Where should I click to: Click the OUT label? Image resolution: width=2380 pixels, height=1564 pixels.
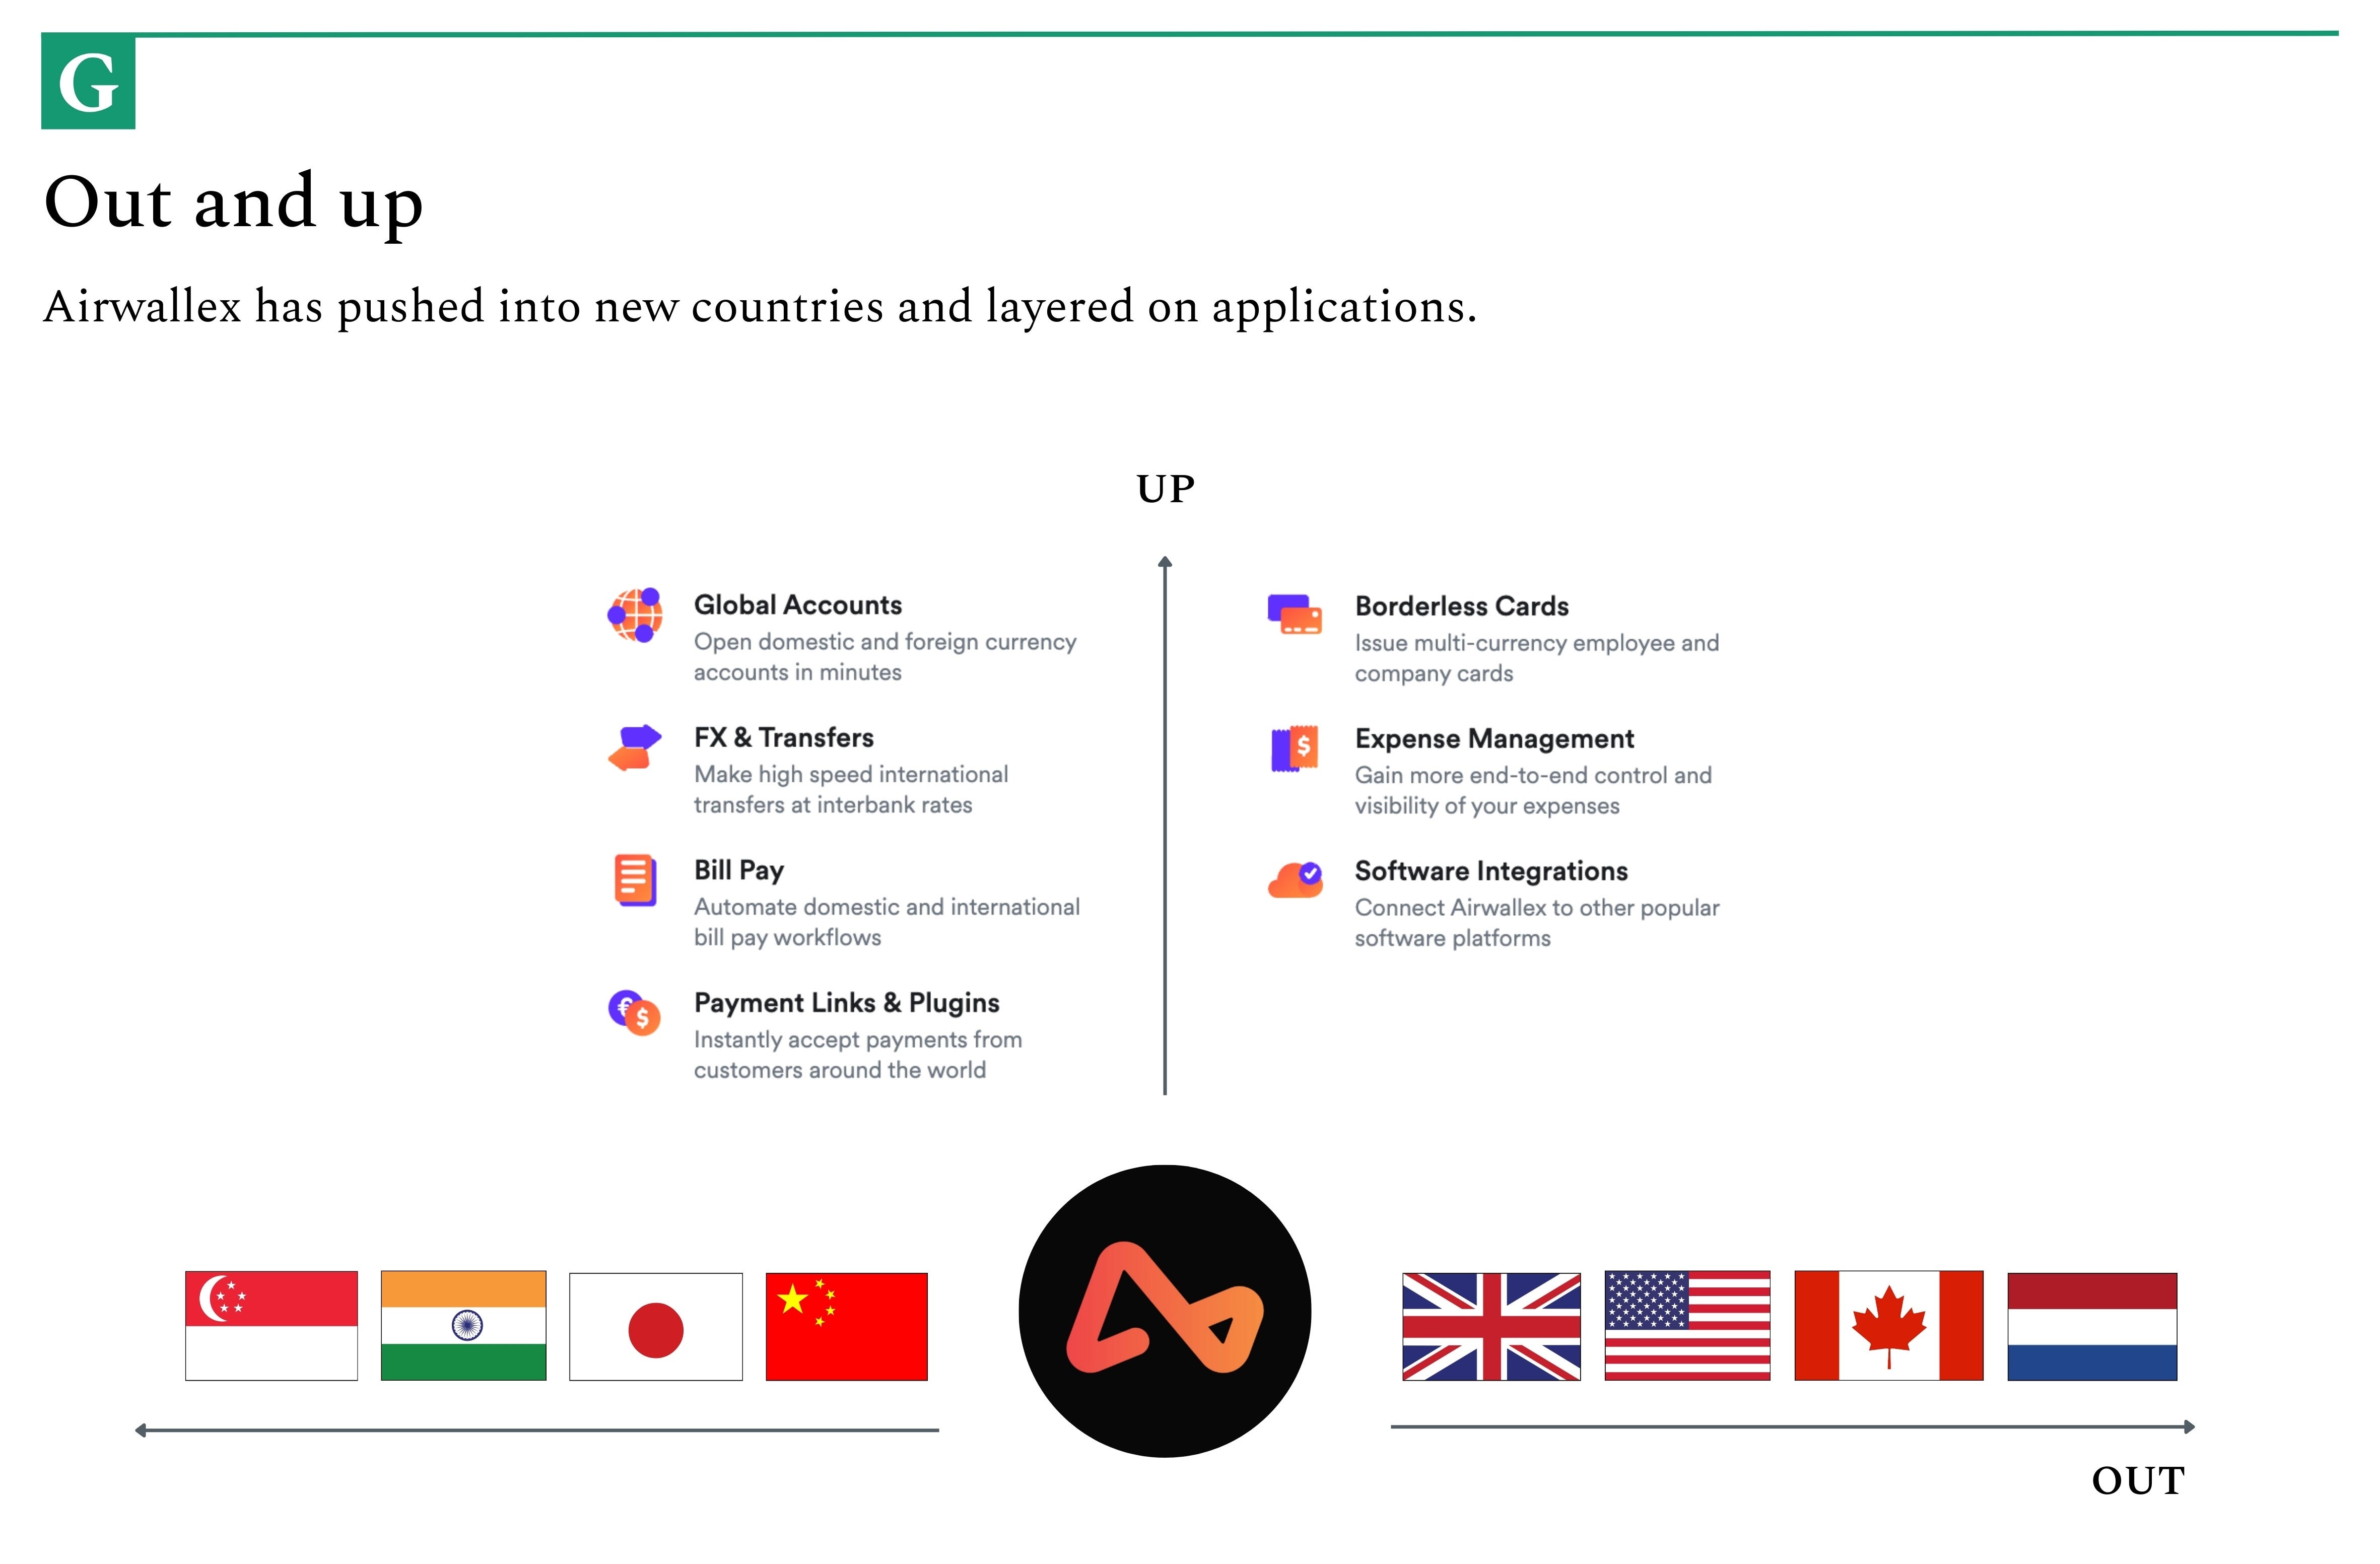tap(2139, 1481)
